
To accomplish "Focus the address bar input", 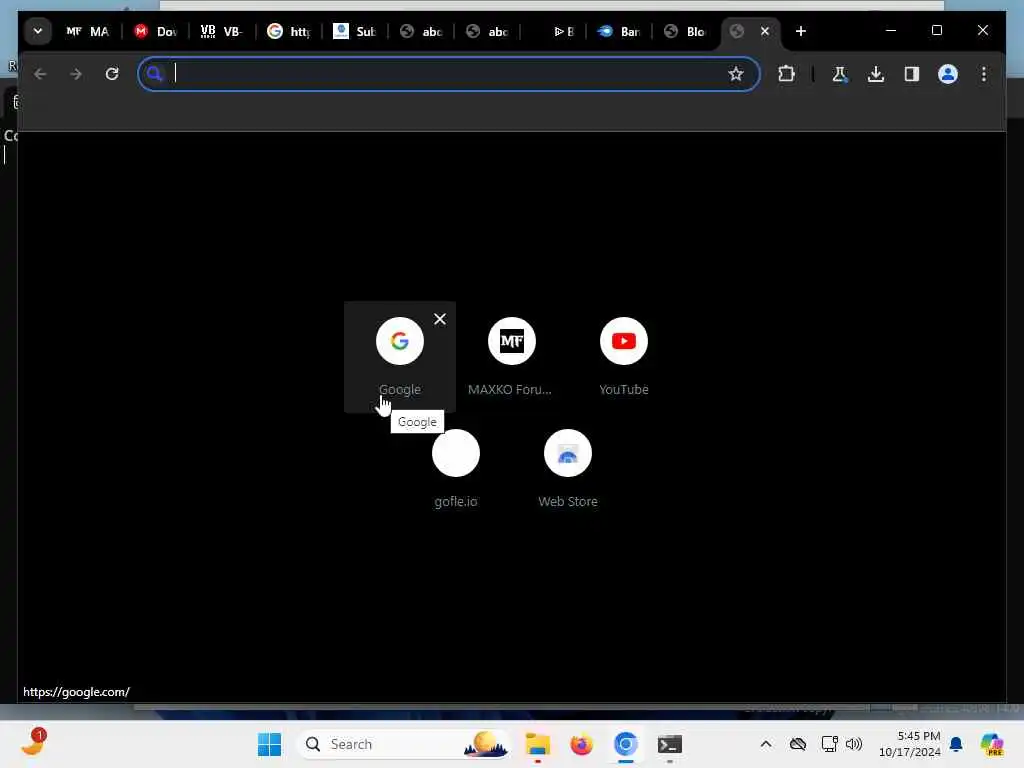I will (447, 74).
